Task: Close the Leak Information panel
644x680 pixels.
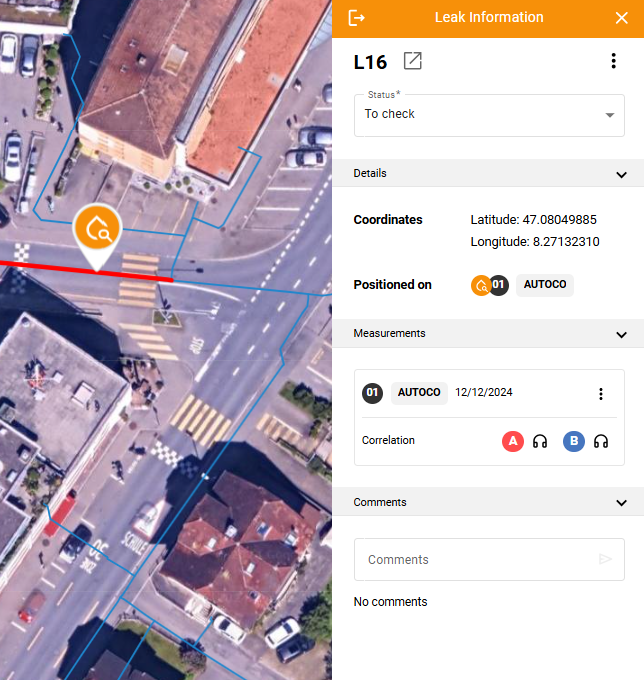Action: click(621, 18)
